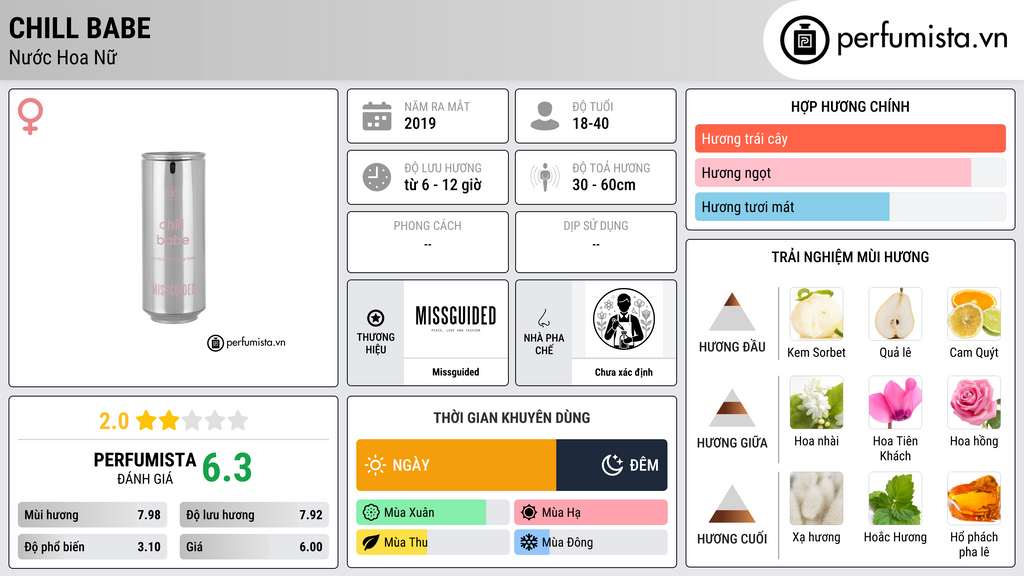Click the Hương tươi mát accord bar
The height and width of the screenshot is (576, 1024).
(x=850, y=206)
